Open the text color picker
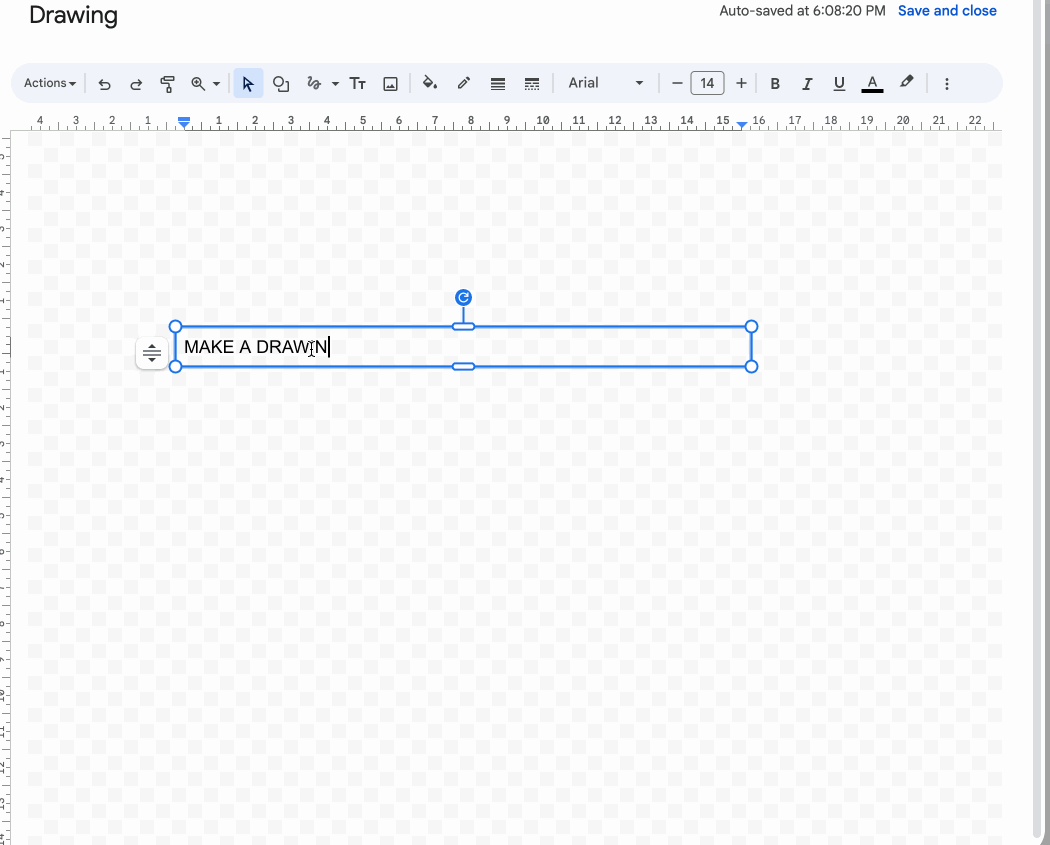The height and width of the screenshot is (845, 1050). tap(872, 84)
